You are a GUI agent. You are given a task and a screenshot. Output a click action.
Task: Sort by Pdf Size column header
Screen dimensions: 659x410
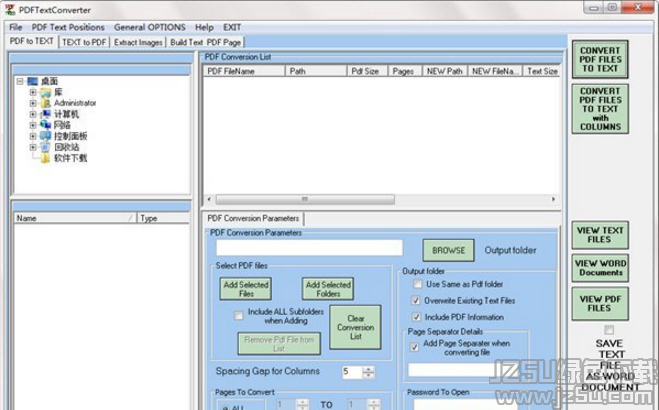click(368, 71)
